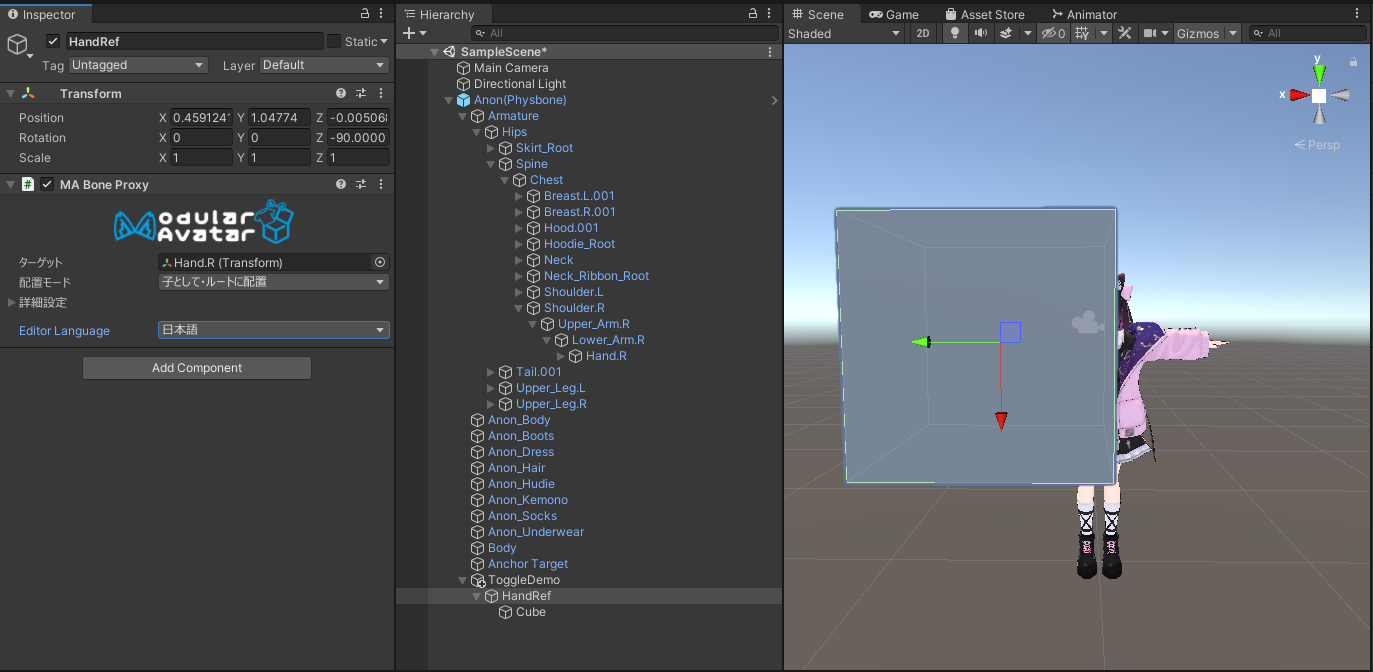
Task: Click the add object plus button in Hierarchy
Action: click(408, 33)
